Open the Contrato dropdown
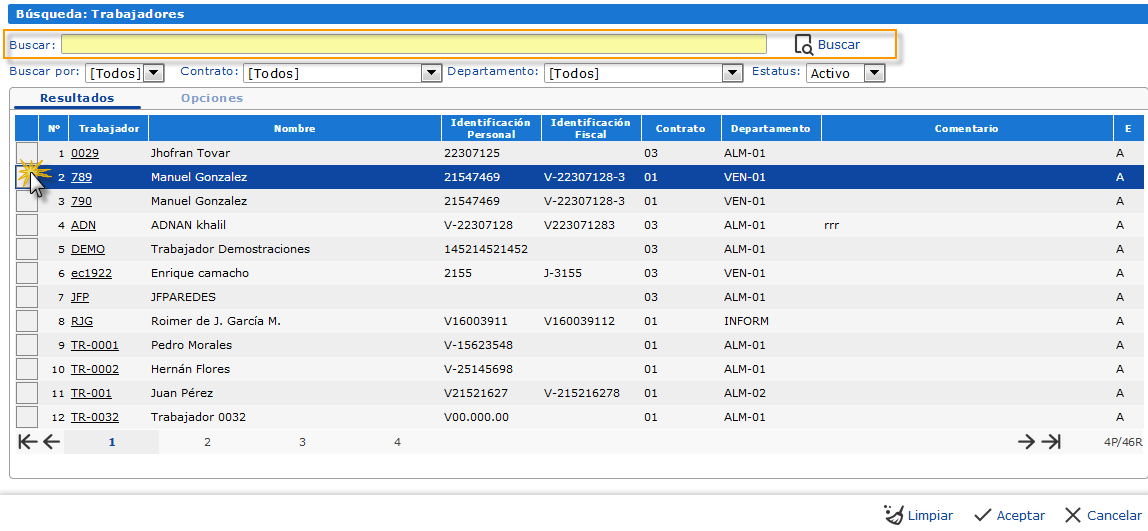Image resolution: width=1148 pixels, height=531 pixels. tap(431, 73)
